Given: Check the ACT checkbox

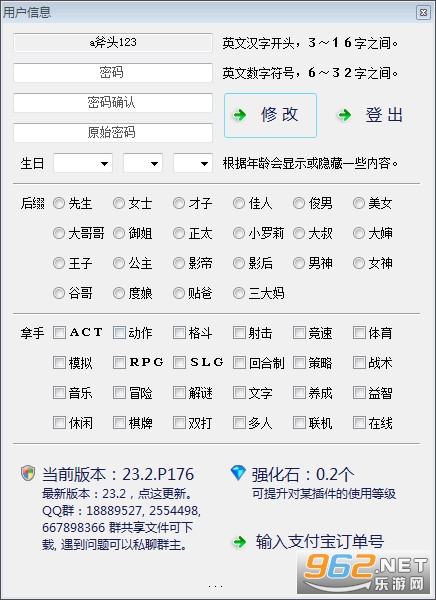Looking at the screenshot, I should pos(59,333).
